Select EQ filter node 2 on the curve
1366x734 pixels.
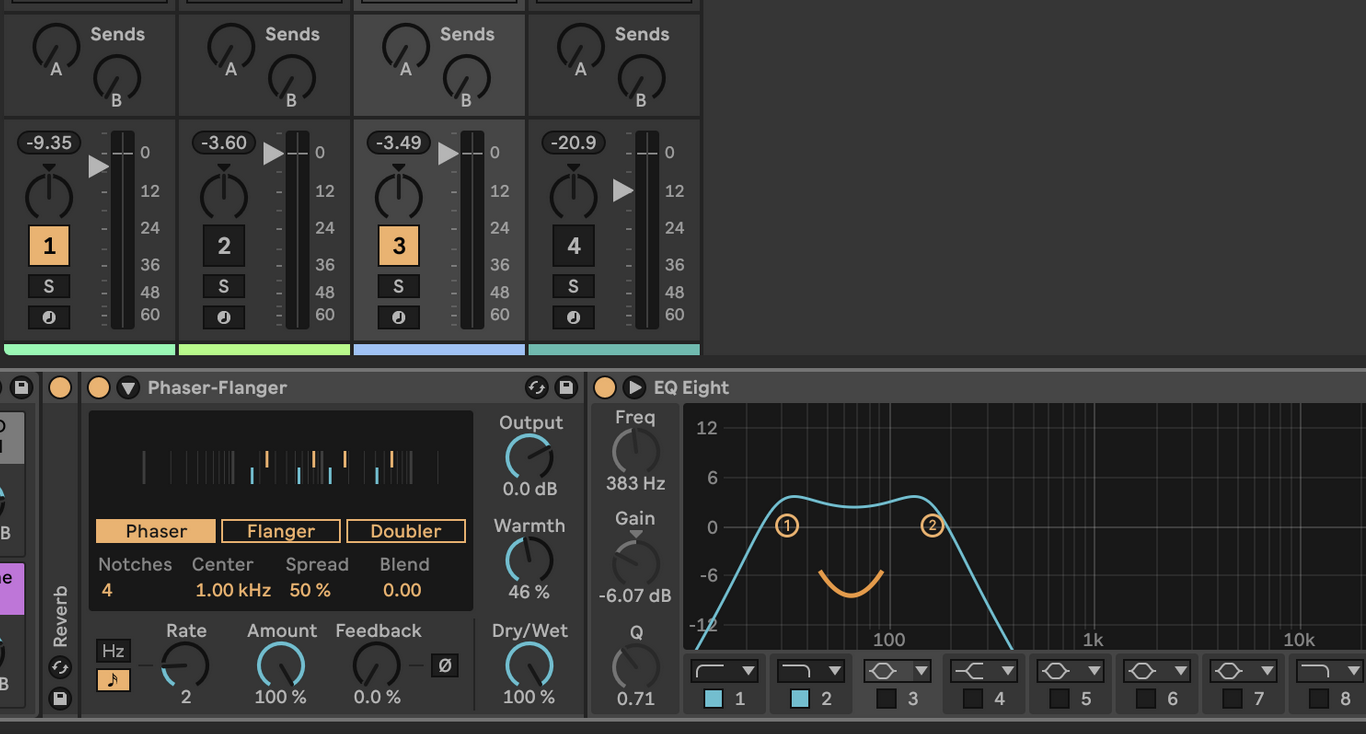(932, 525)
